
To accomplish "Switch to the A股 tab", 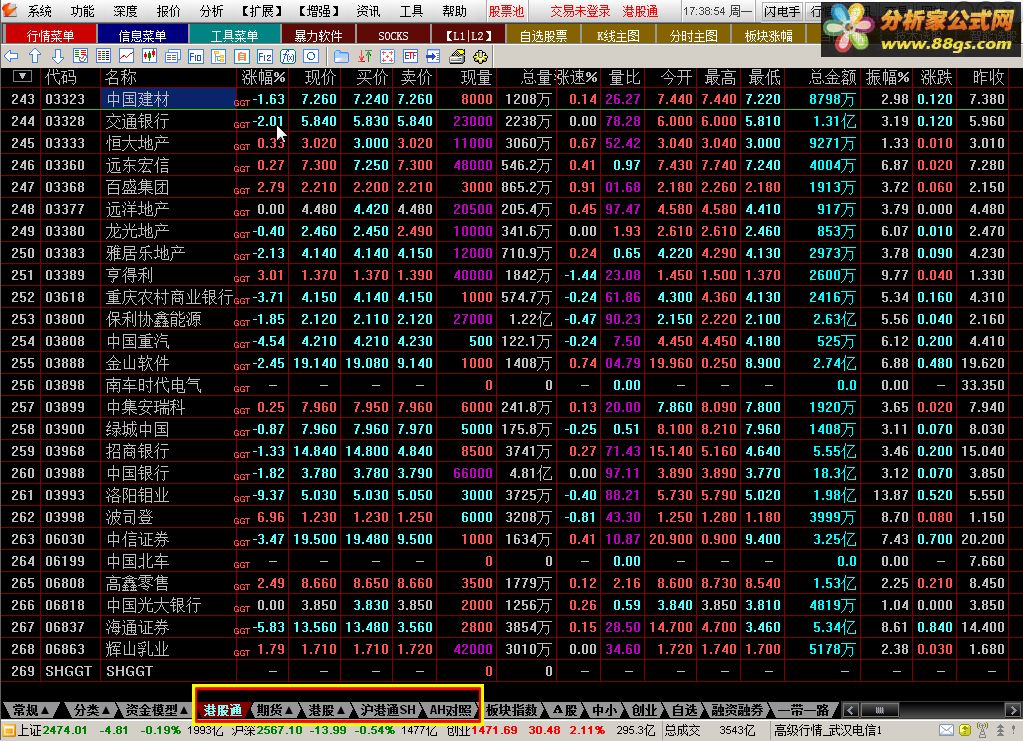I will [565, 709].
